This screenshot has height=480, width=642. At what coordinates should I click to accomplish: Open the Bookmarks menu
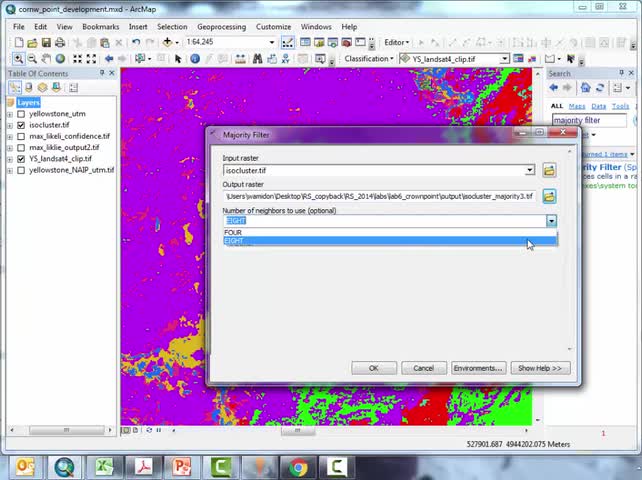tap(101, 27)
